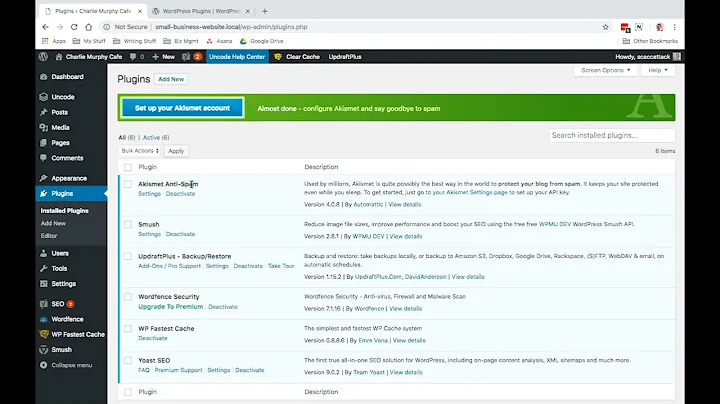Open Uncode sidebar menu
Image resolution: width=720 pixels, height=404 pixels.
63,97
